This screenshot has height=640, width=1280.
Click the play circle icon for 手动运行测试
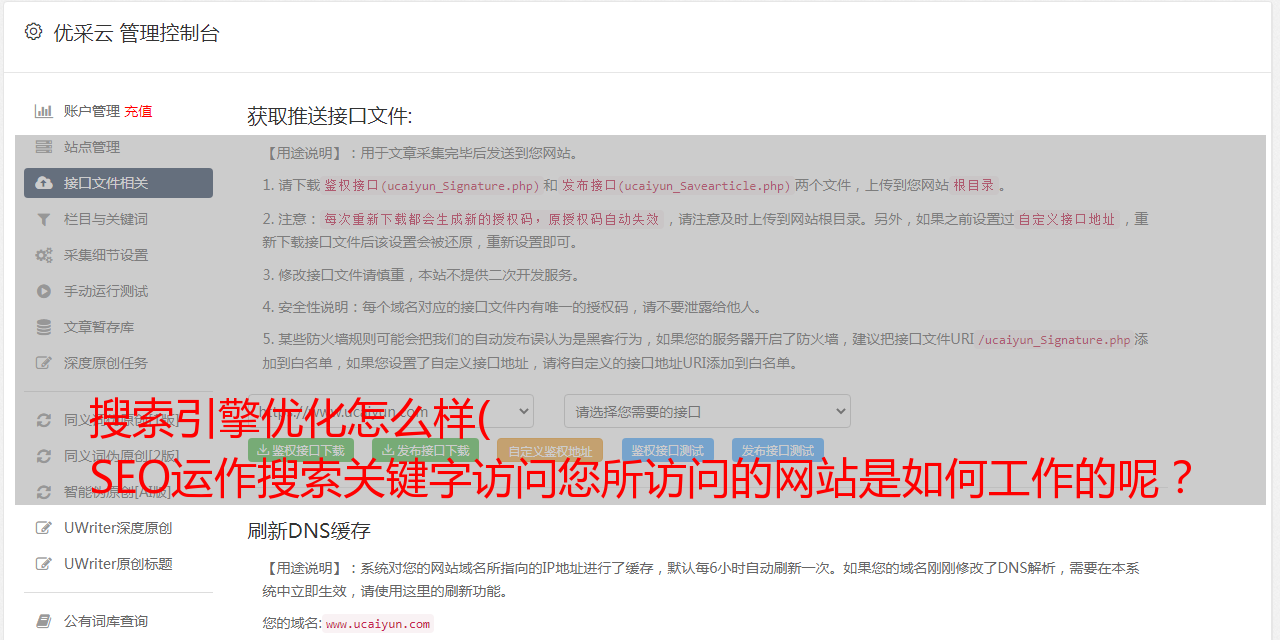coord(44,291)
